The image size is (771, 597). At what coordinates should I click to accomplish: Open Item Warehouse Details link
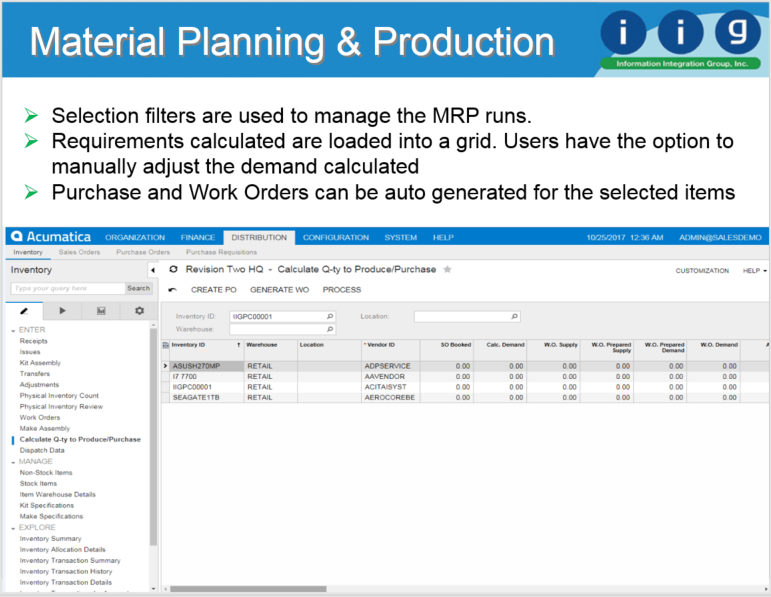point(58,495)
